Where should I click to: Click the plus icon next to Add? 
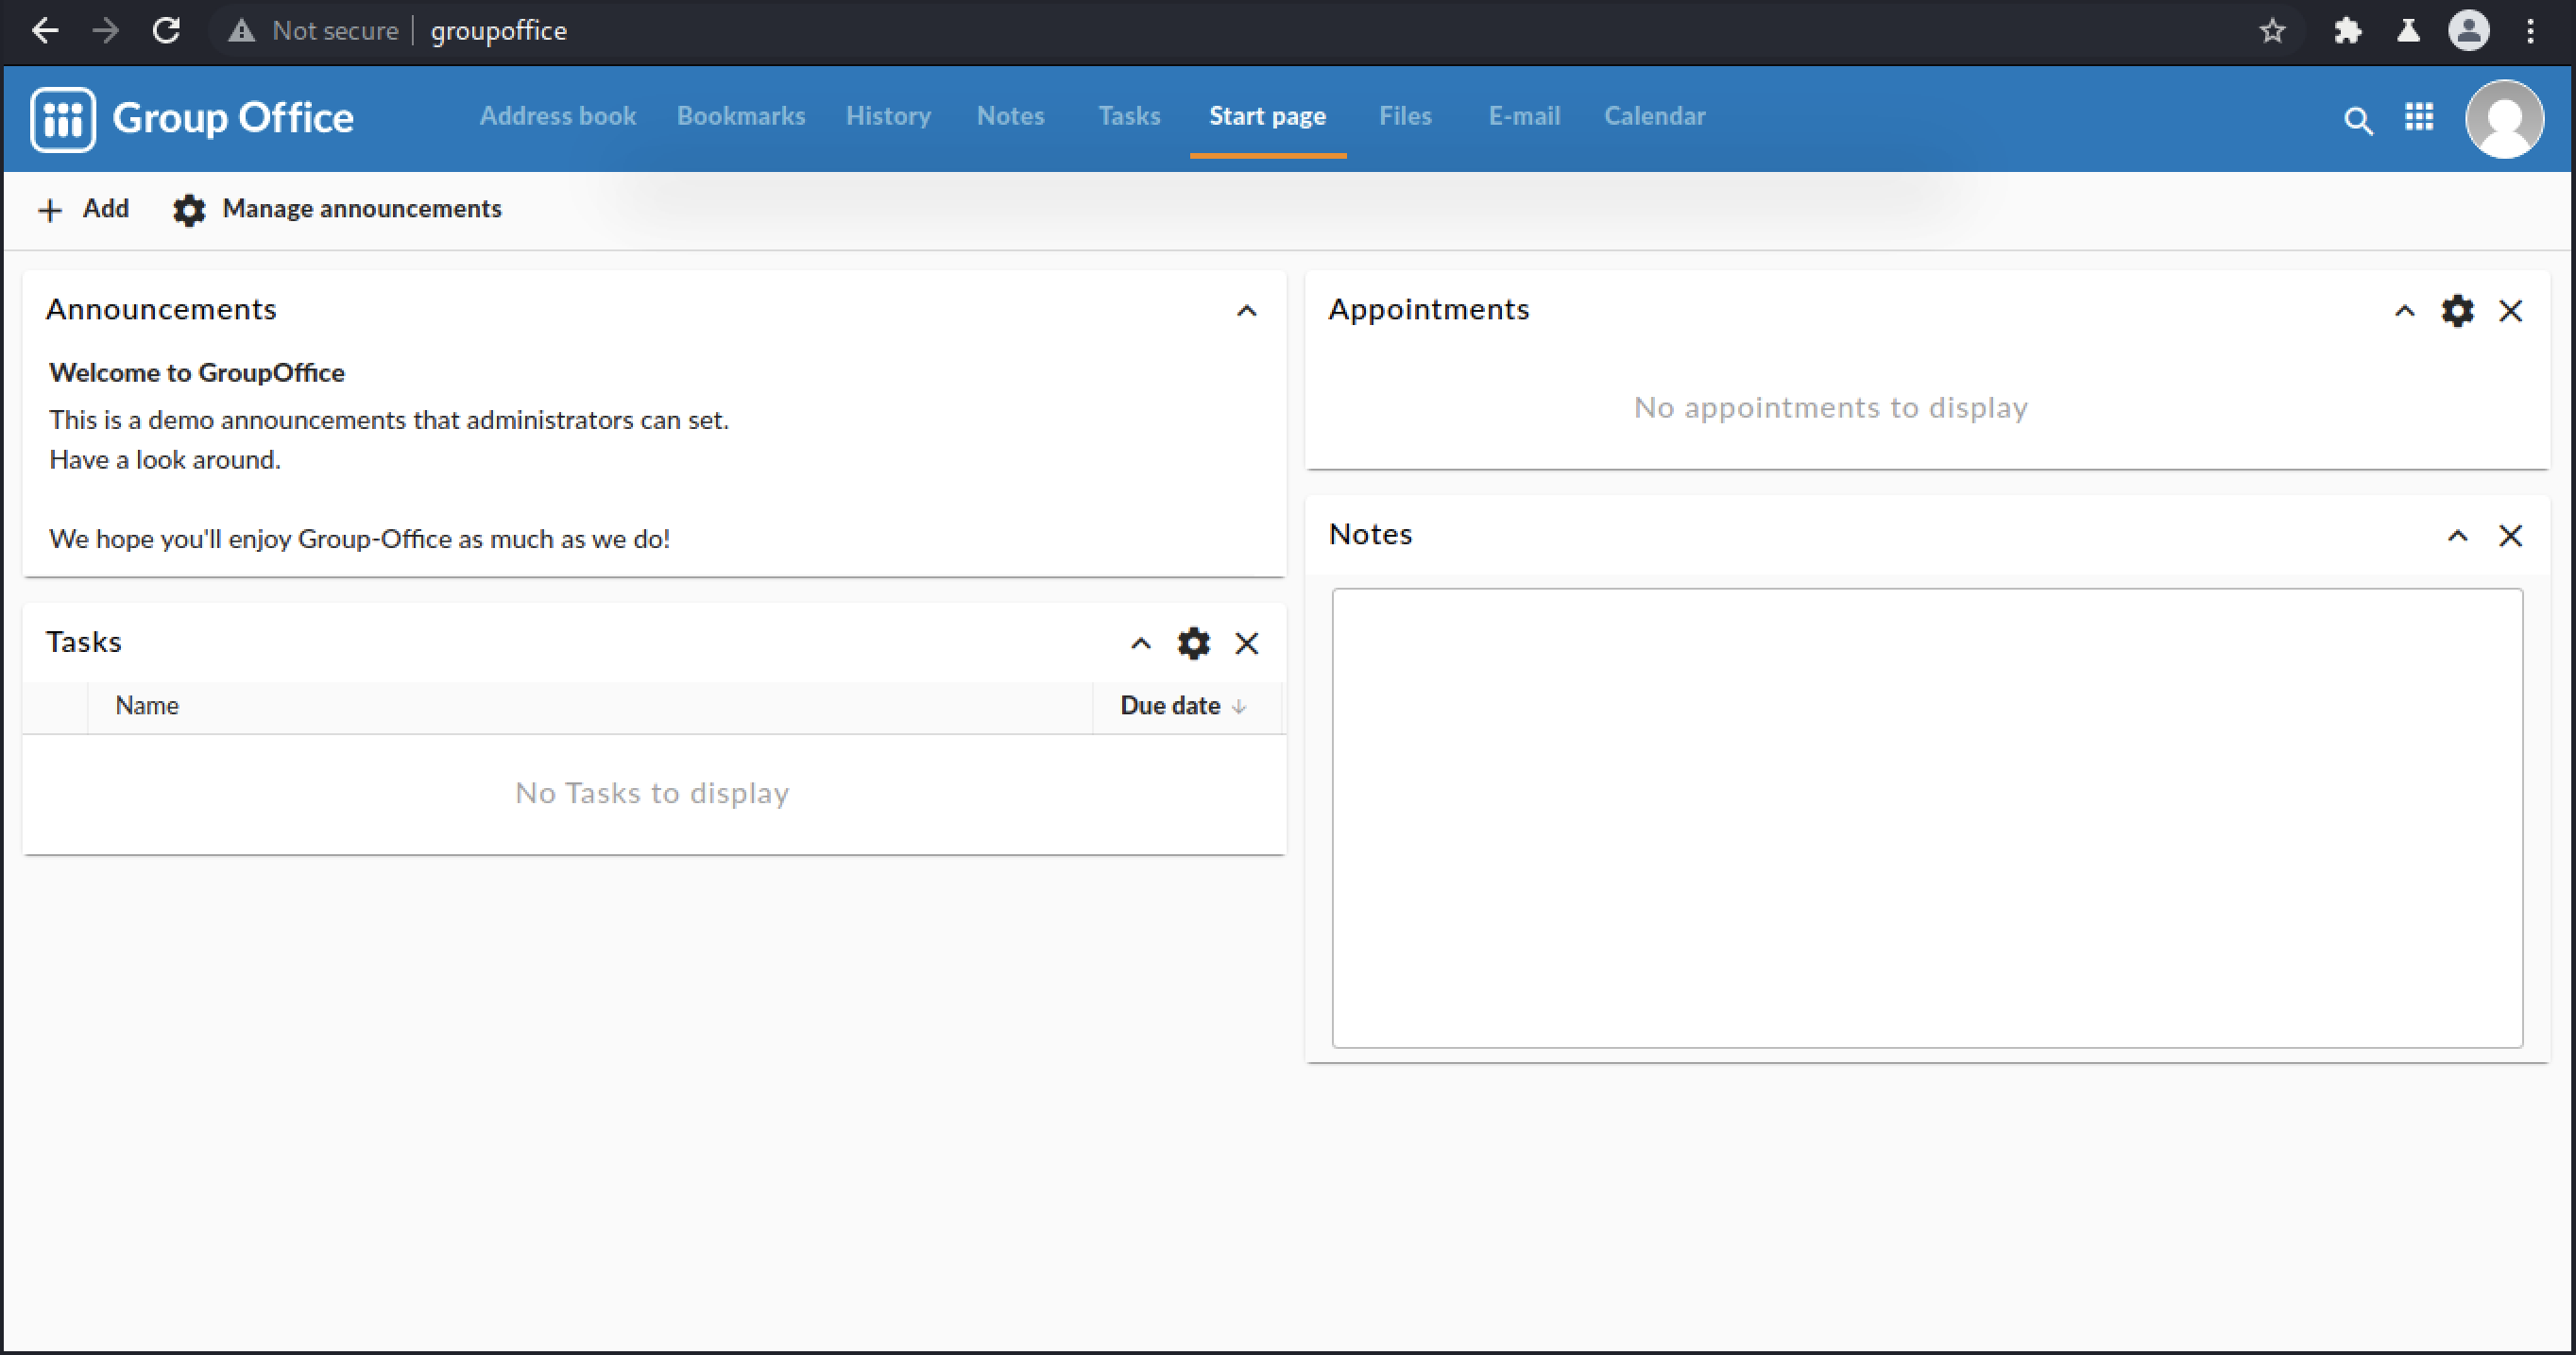(50, 210)
